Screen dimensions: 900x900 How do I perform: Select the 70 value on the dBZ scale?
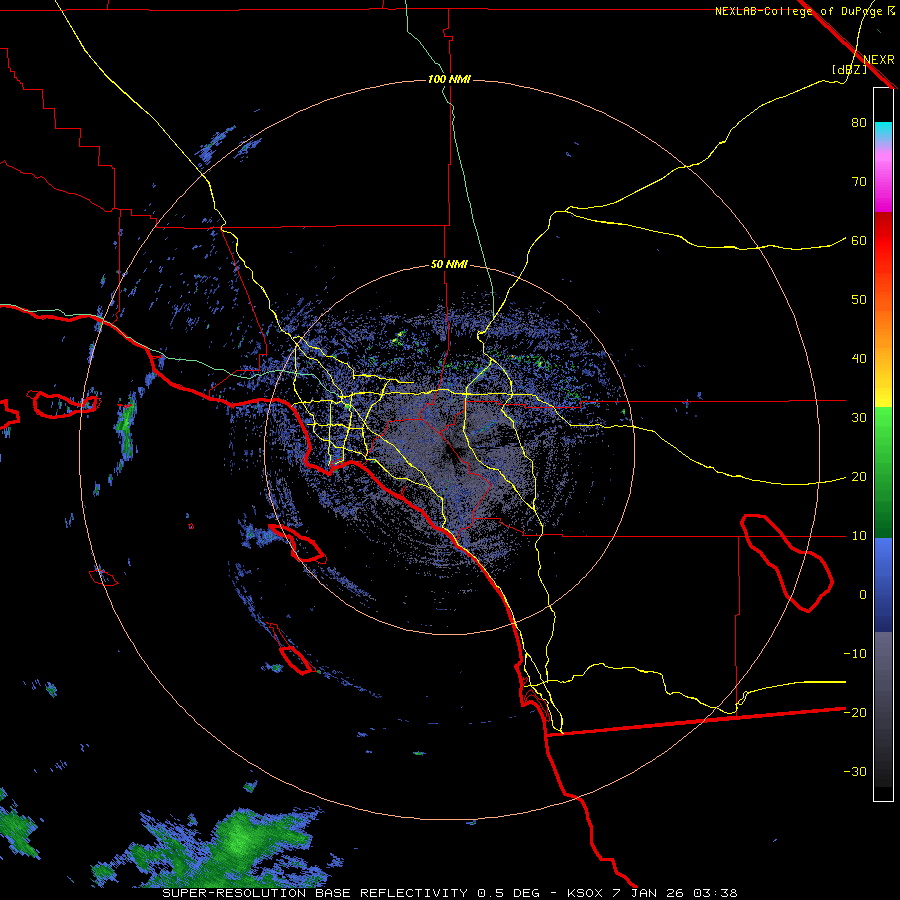859,182
